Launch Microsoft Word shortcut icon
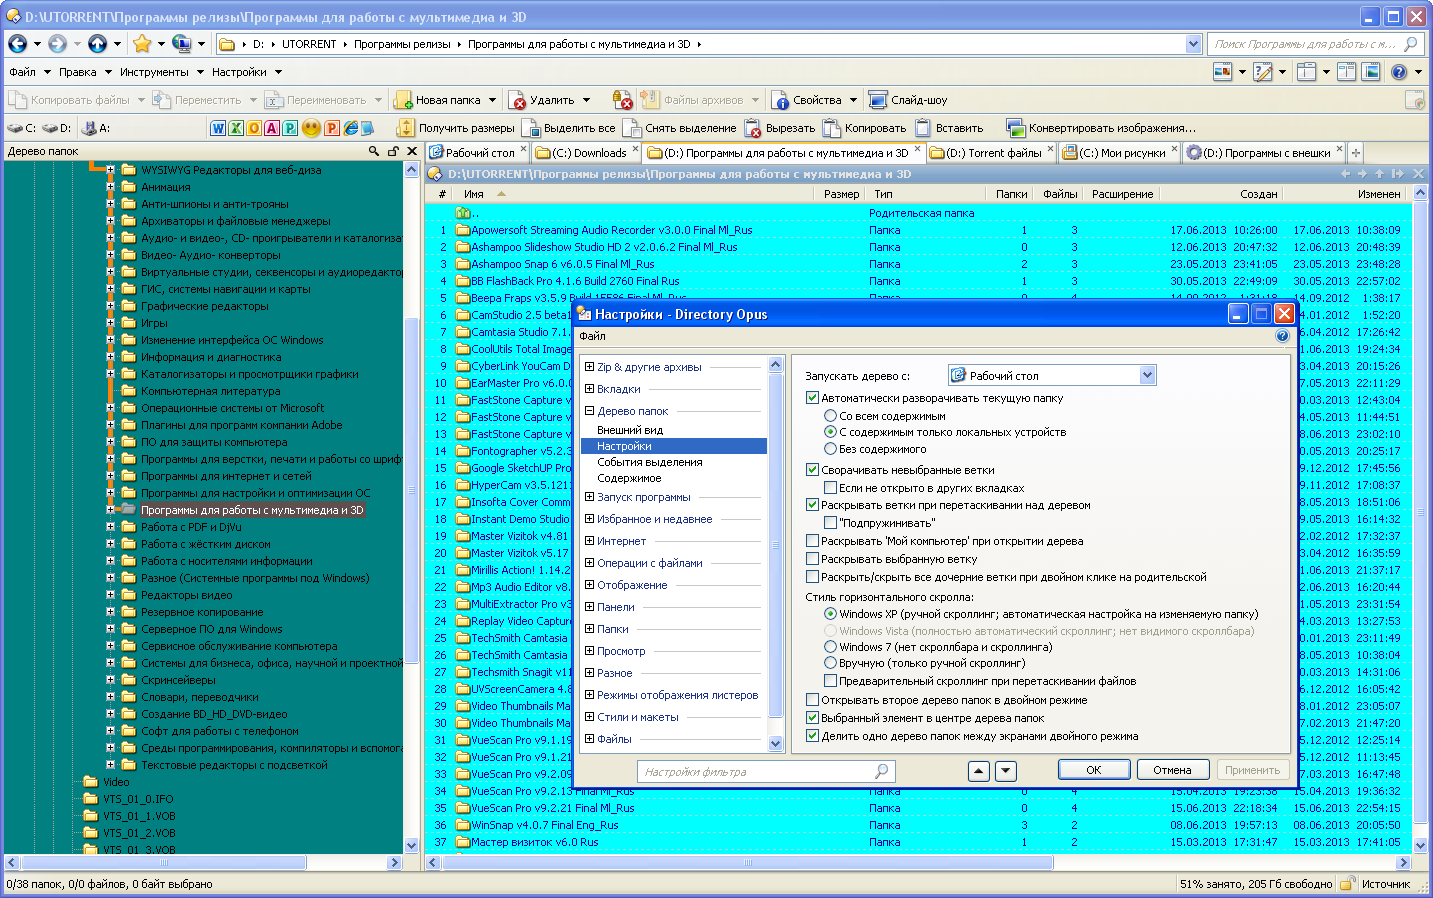 (x=218, y=128)
